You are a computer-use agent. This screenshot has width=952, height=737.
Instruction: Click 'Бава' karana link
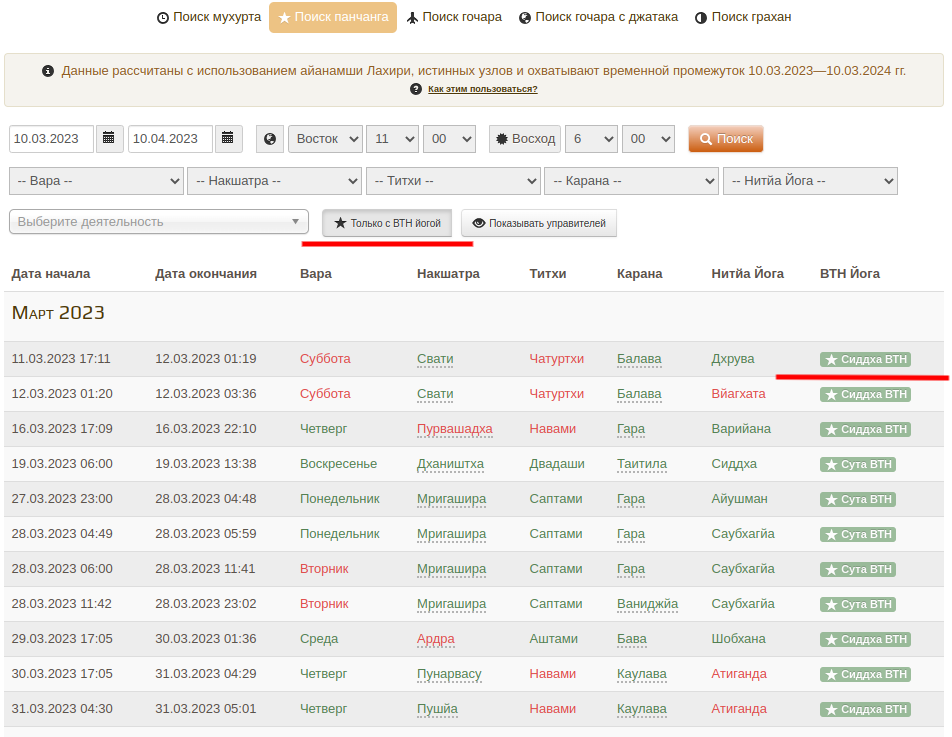(632, 639)
